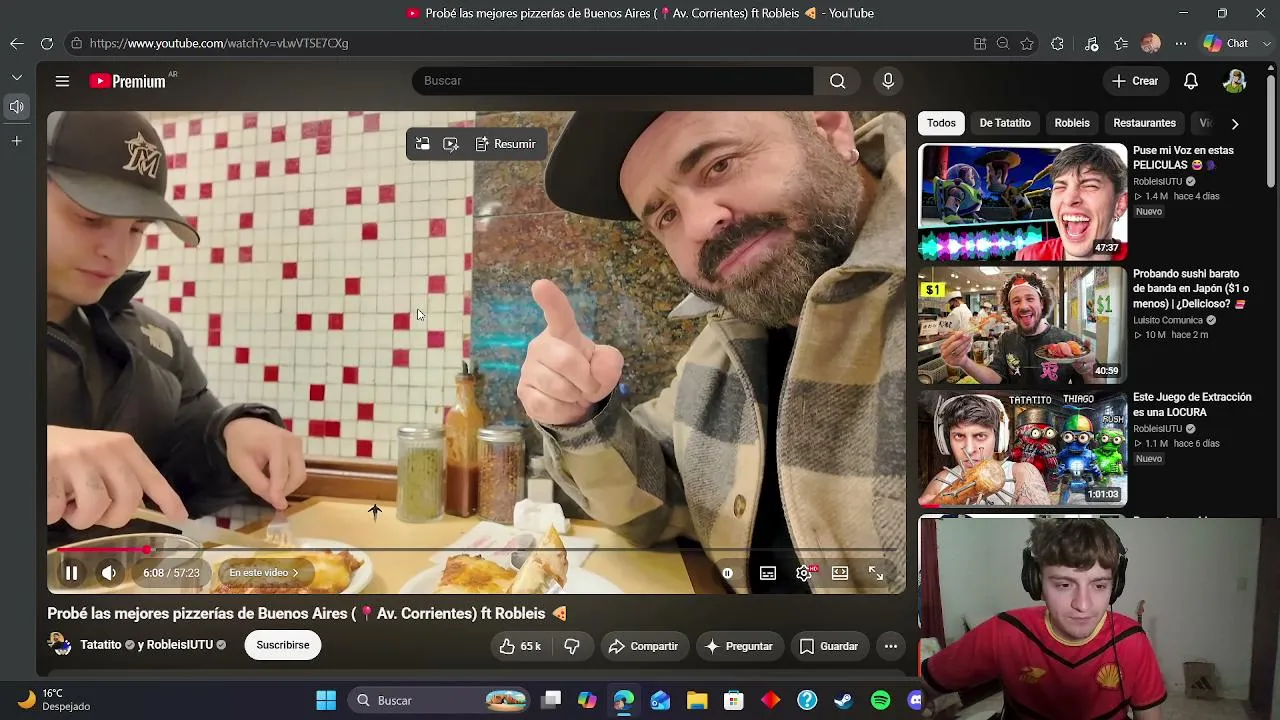Open the Windows Start menu
The width and height of the screenshot is (1280, 720).
[326, 701]
